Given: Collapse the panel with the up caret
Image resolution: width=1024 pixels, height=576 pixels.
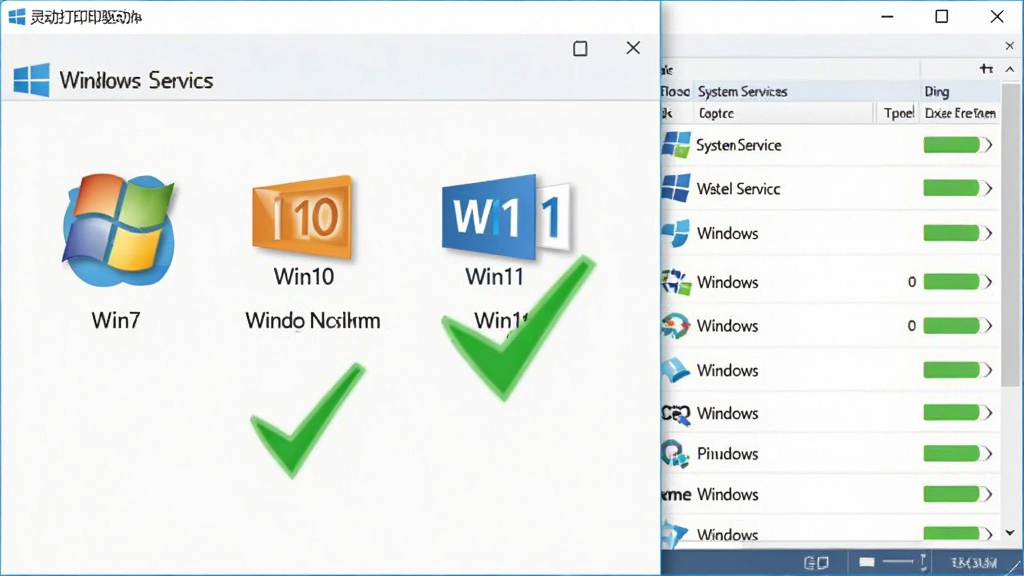Looking at the screenshot, I should point(1010,69).
